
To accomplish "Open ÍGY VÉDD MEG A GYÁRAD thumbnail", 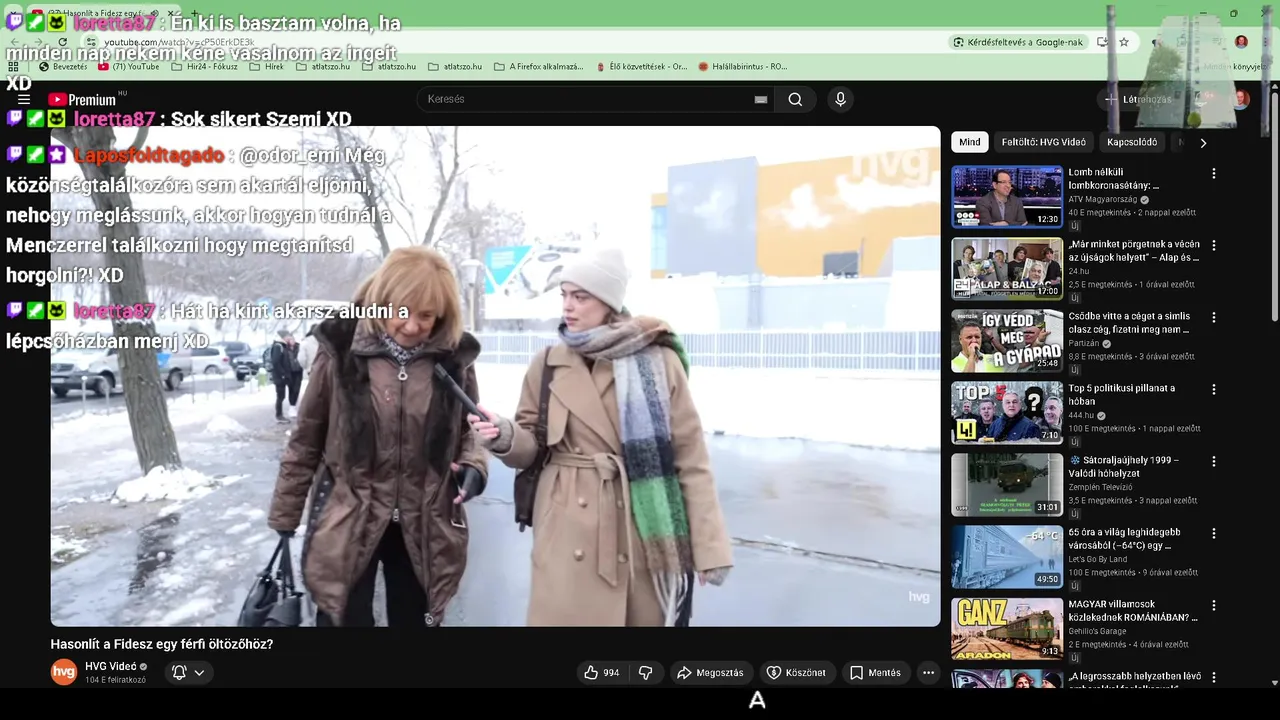I will tap(1007, 341).
